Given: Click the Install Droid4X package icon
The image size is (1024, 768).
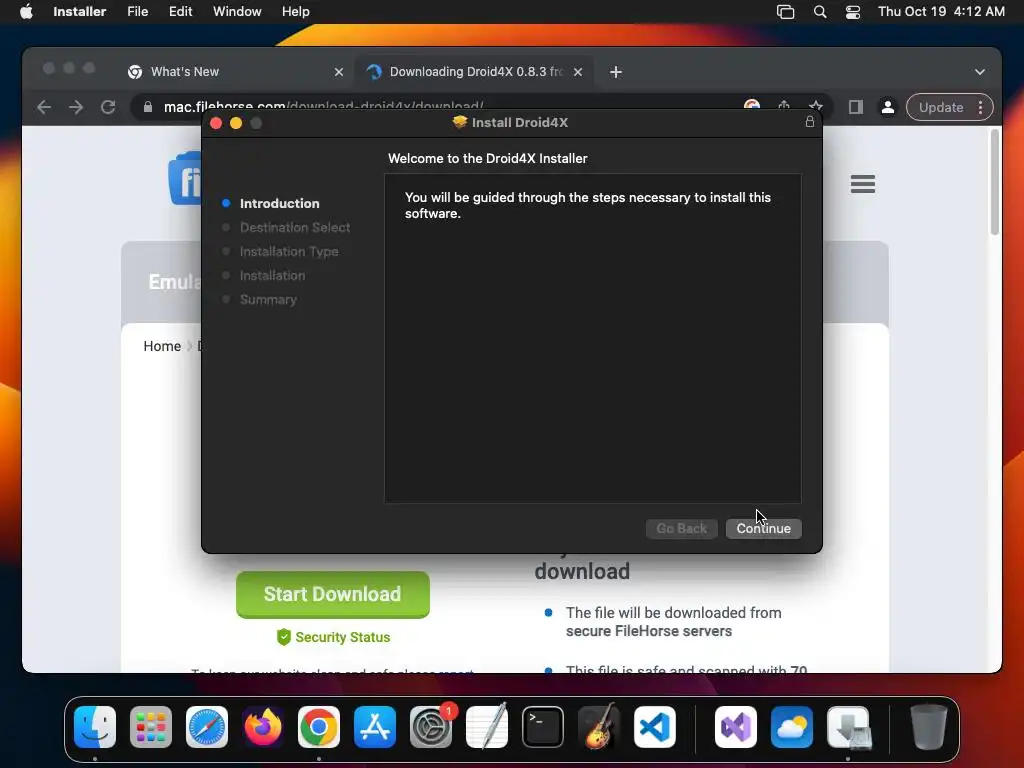Looking at the screenshot, I should [460, 122].
